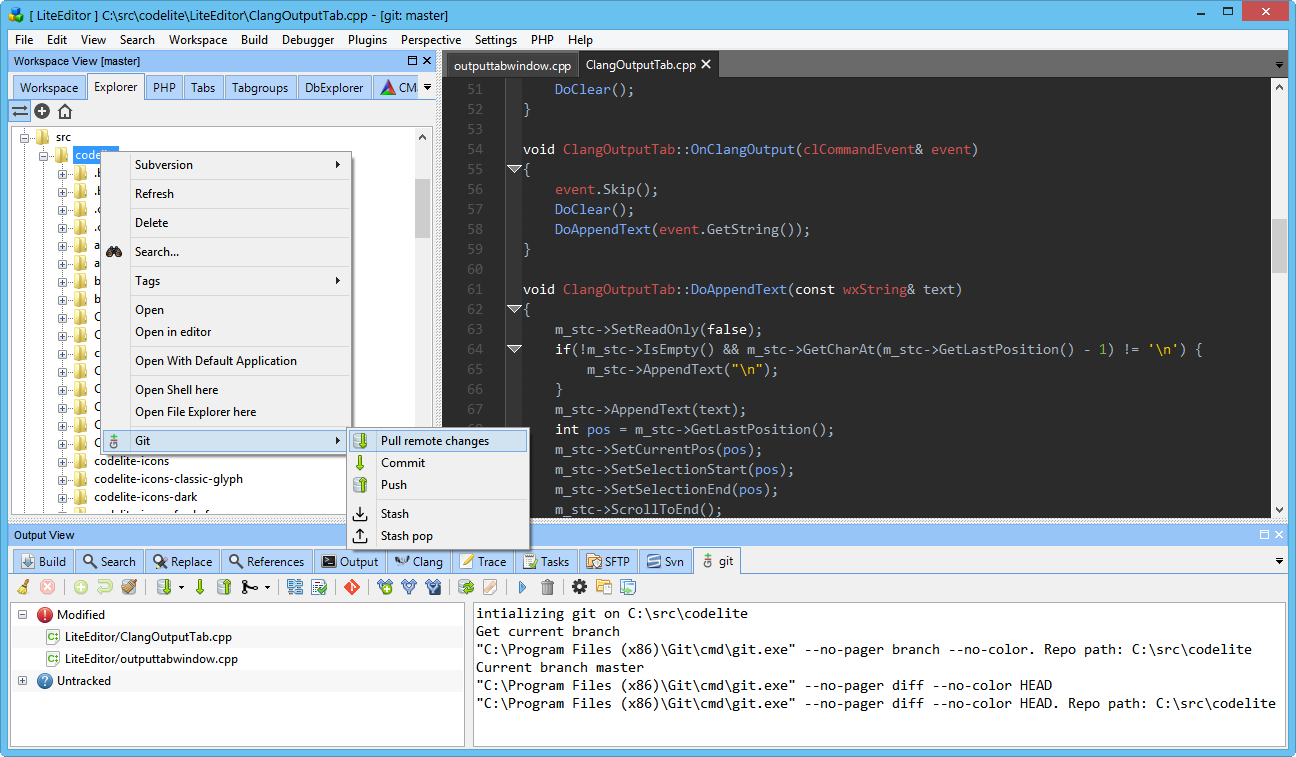Switch to the Tabgroups workspace tab

[260, 88]
